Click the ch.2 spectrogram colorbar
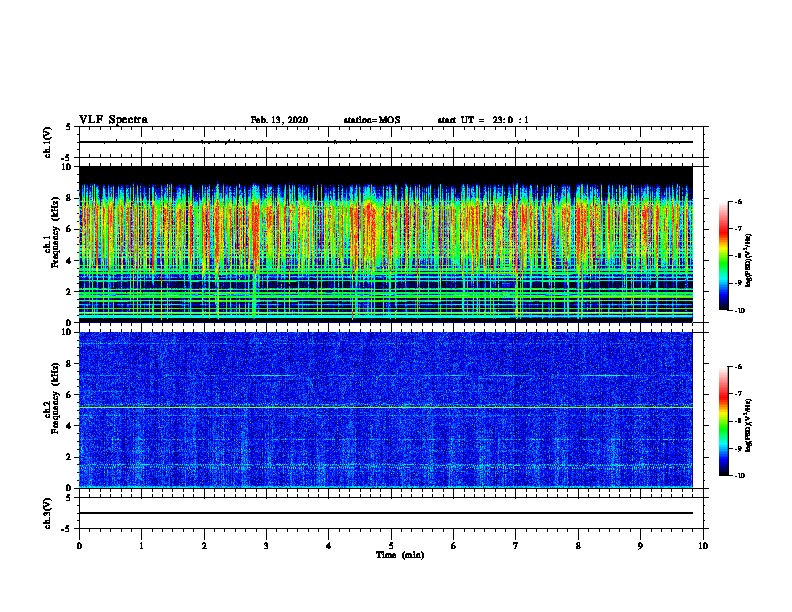The image size is (792, 612). tap(723, 421)
